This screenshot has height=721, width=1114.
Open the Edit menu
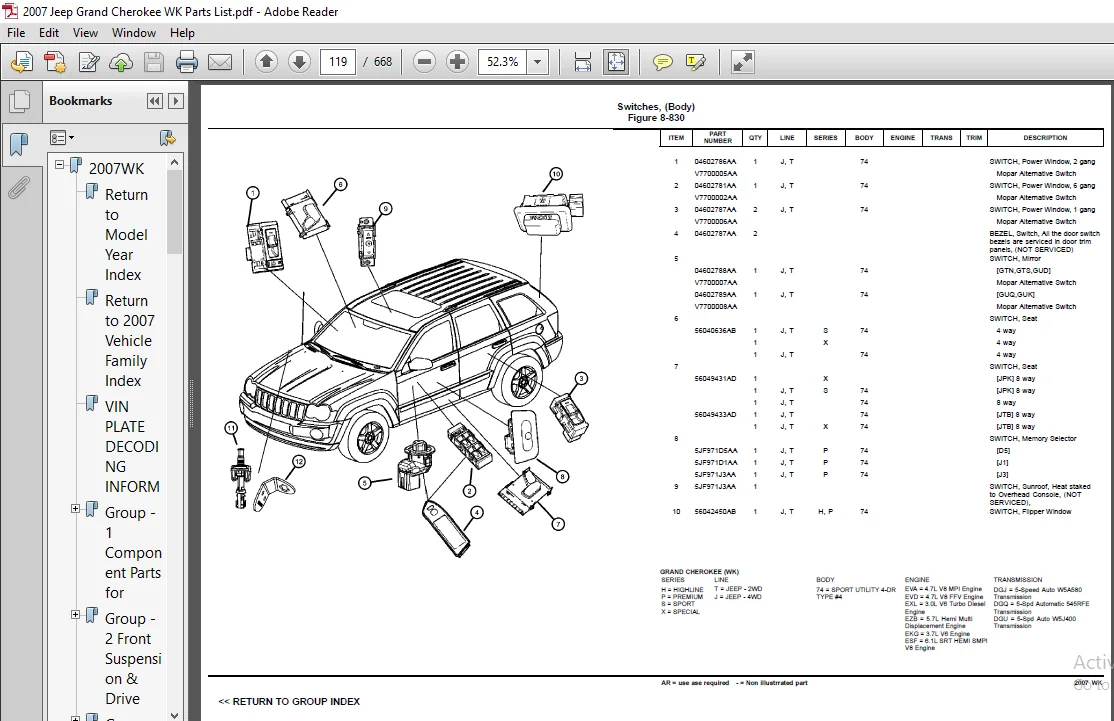tap(48, 33)
